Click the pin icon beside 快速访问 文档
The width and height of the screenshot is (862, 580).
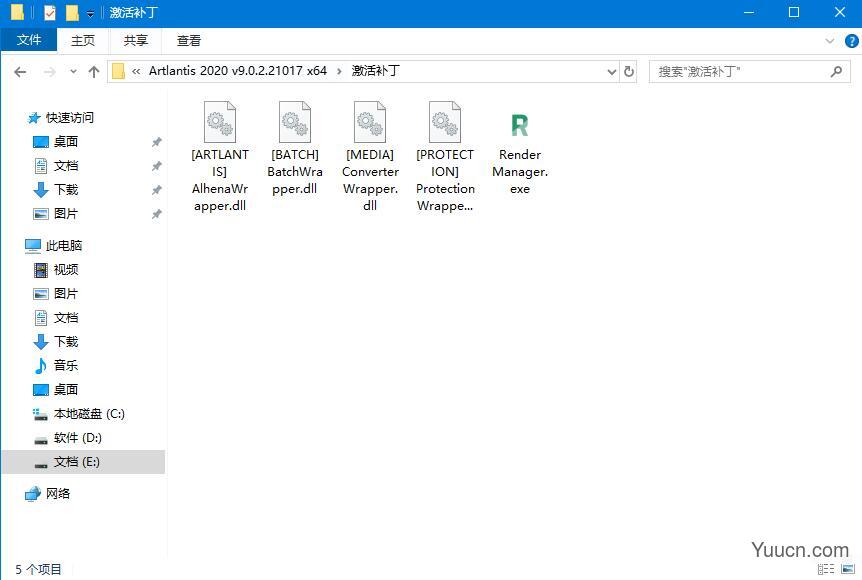pyautogui.click(x=157, y=166)
